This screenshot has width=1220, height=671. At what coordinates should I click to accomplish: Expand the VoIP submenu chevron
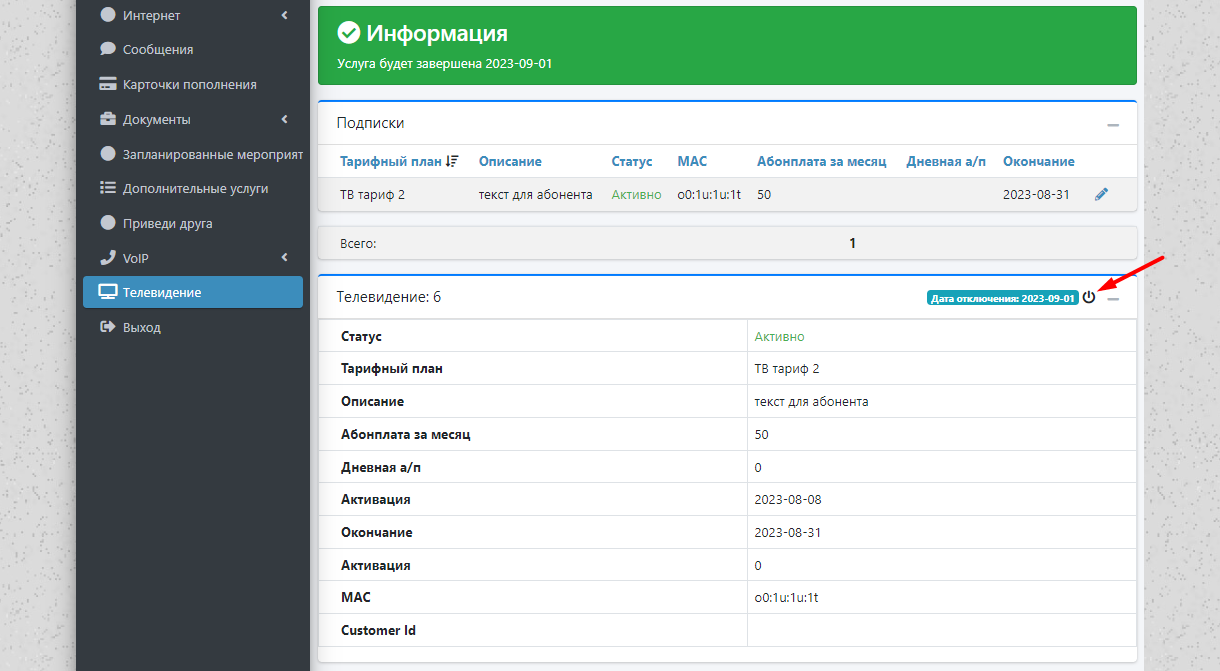(x=284, y=258)
